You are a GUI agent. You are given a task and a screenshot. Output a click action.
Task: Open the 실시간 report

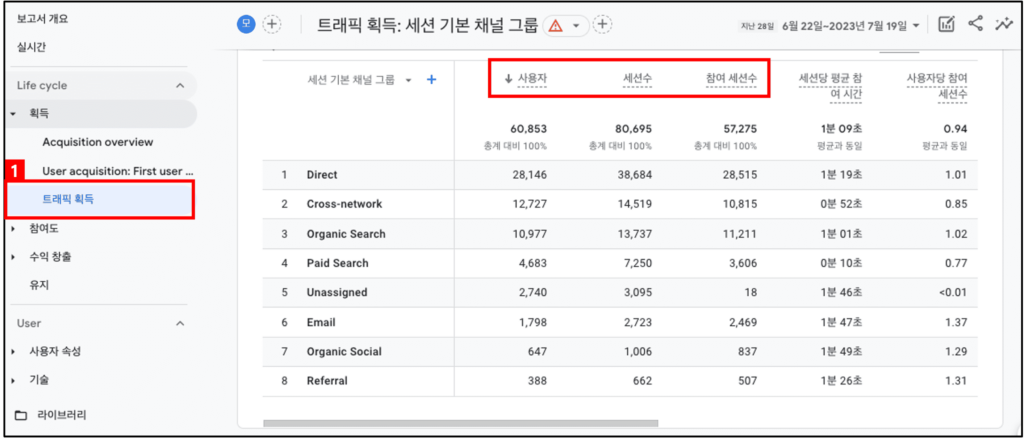tap(31, 48)
